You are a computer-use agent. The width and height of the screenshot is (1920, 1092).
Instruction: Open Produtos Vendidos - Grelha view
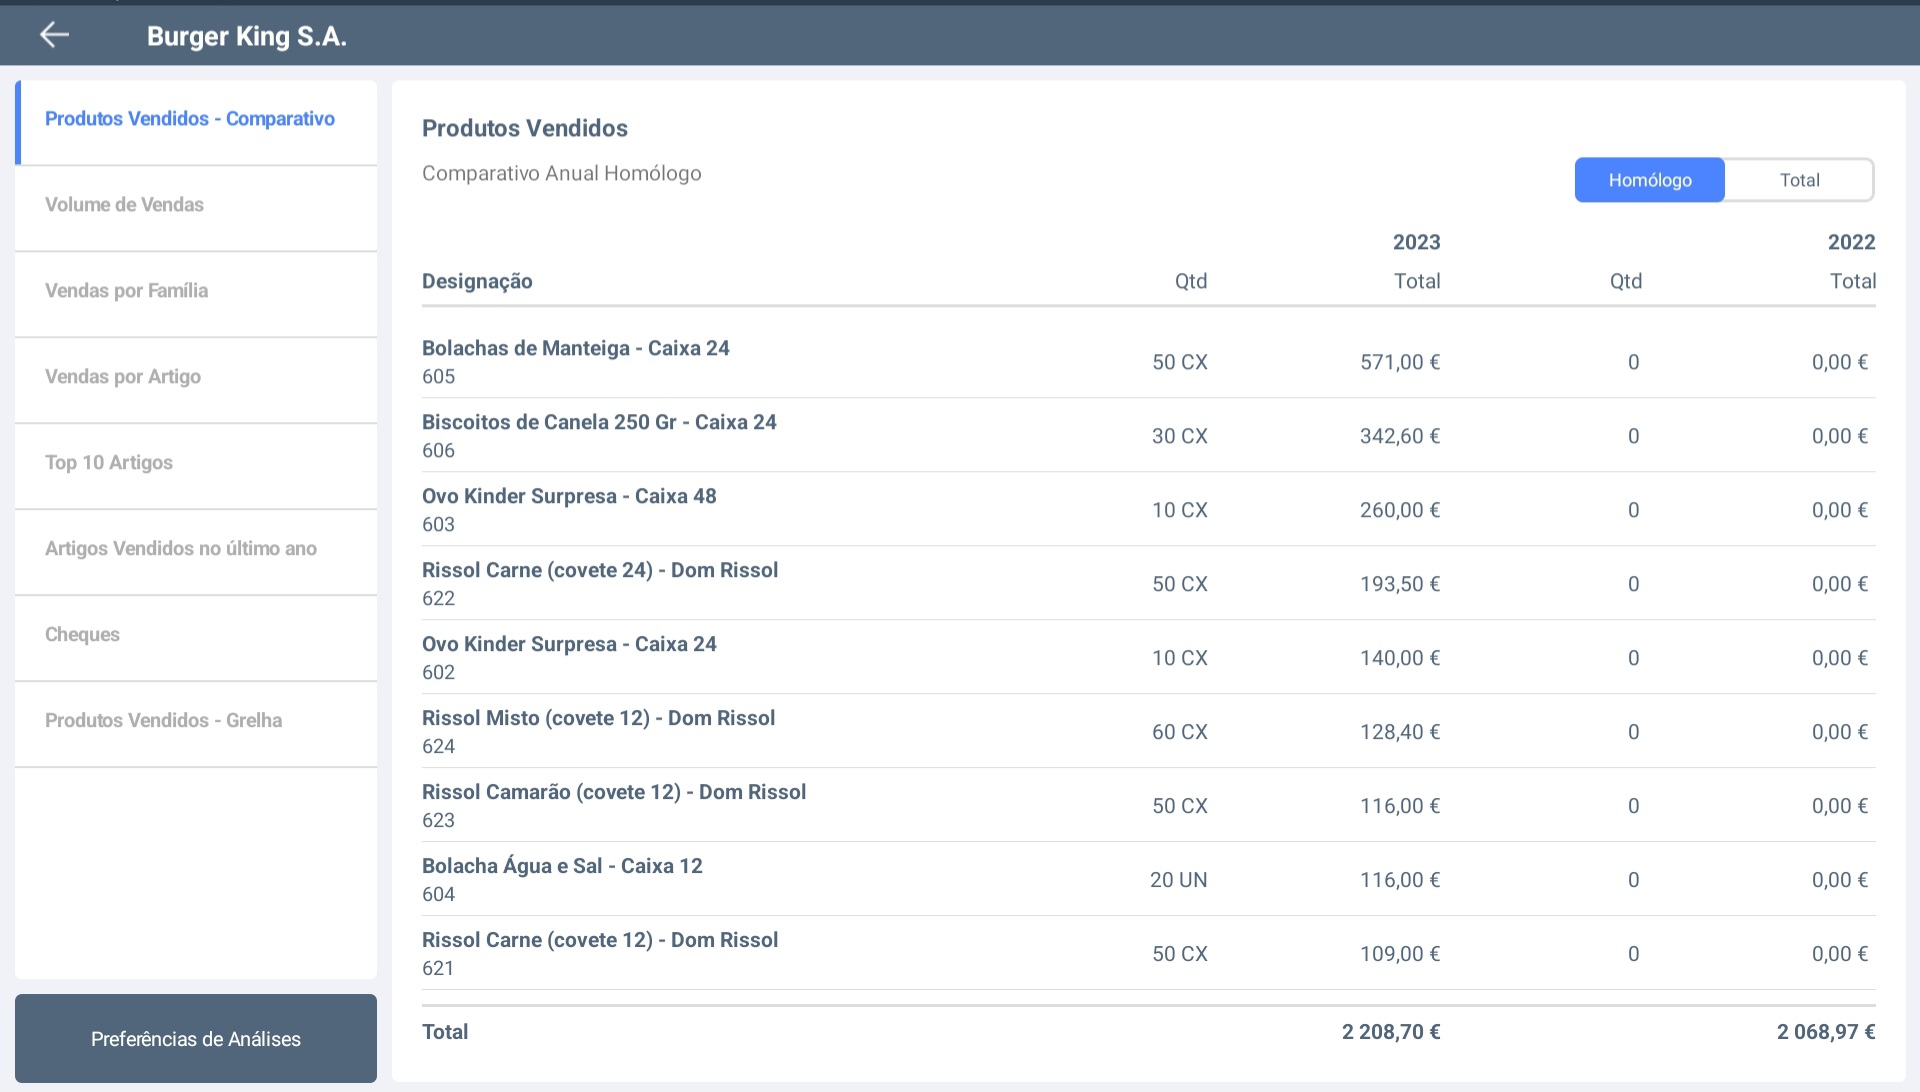point(164,721)
